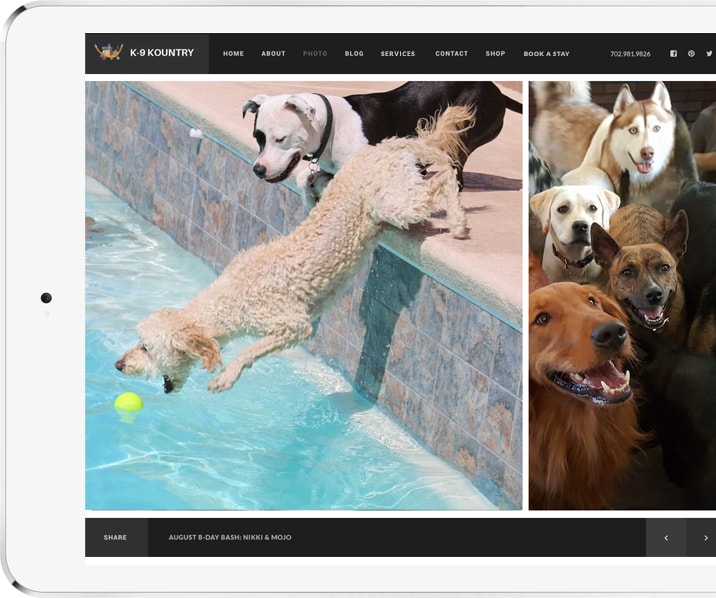Open the Blog menu item
716x598 pixels.
(x=354, y=53)
